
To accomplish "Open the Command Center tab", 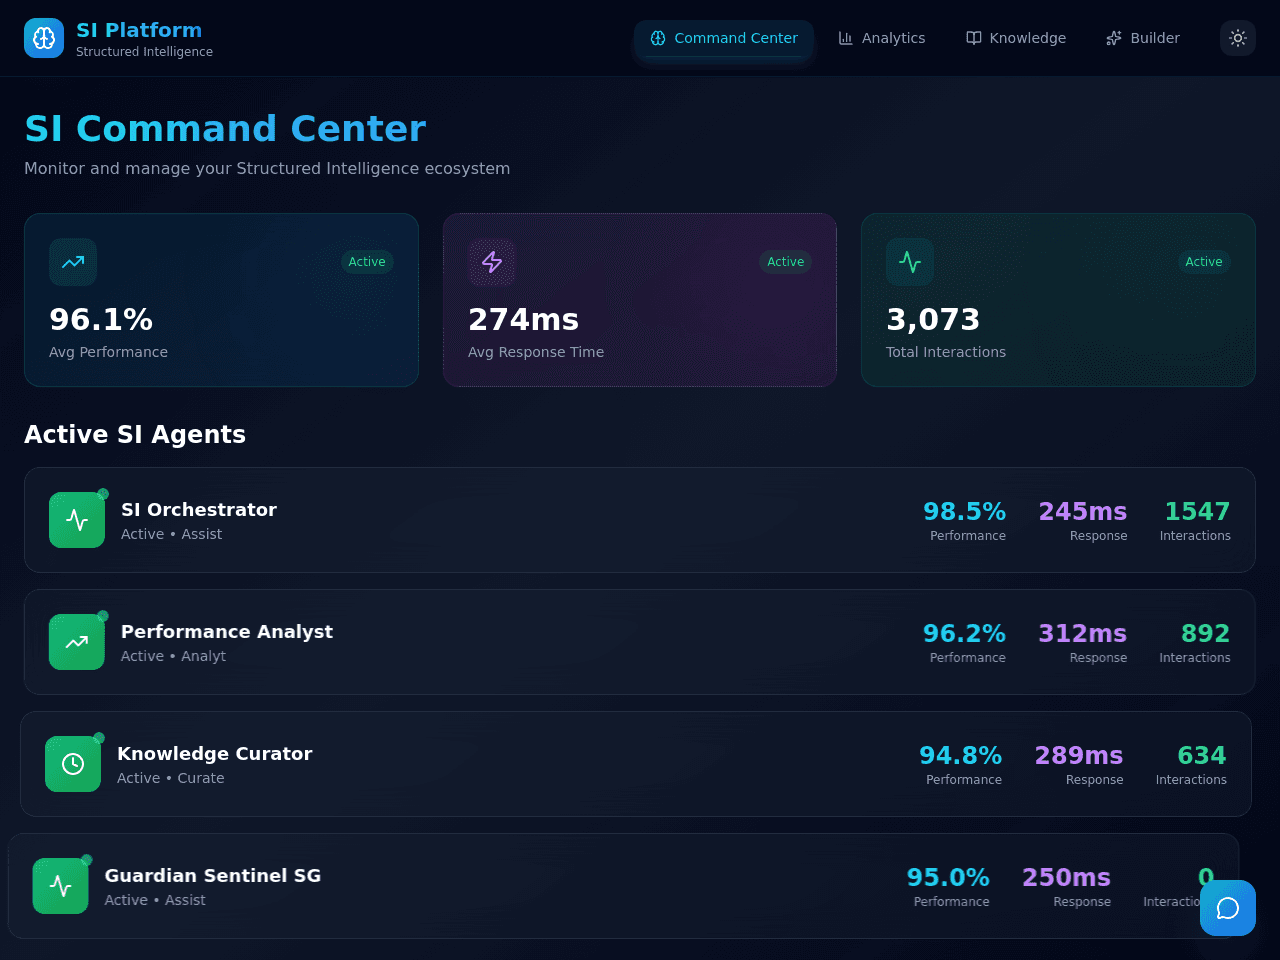I will (x=724, y=38).
